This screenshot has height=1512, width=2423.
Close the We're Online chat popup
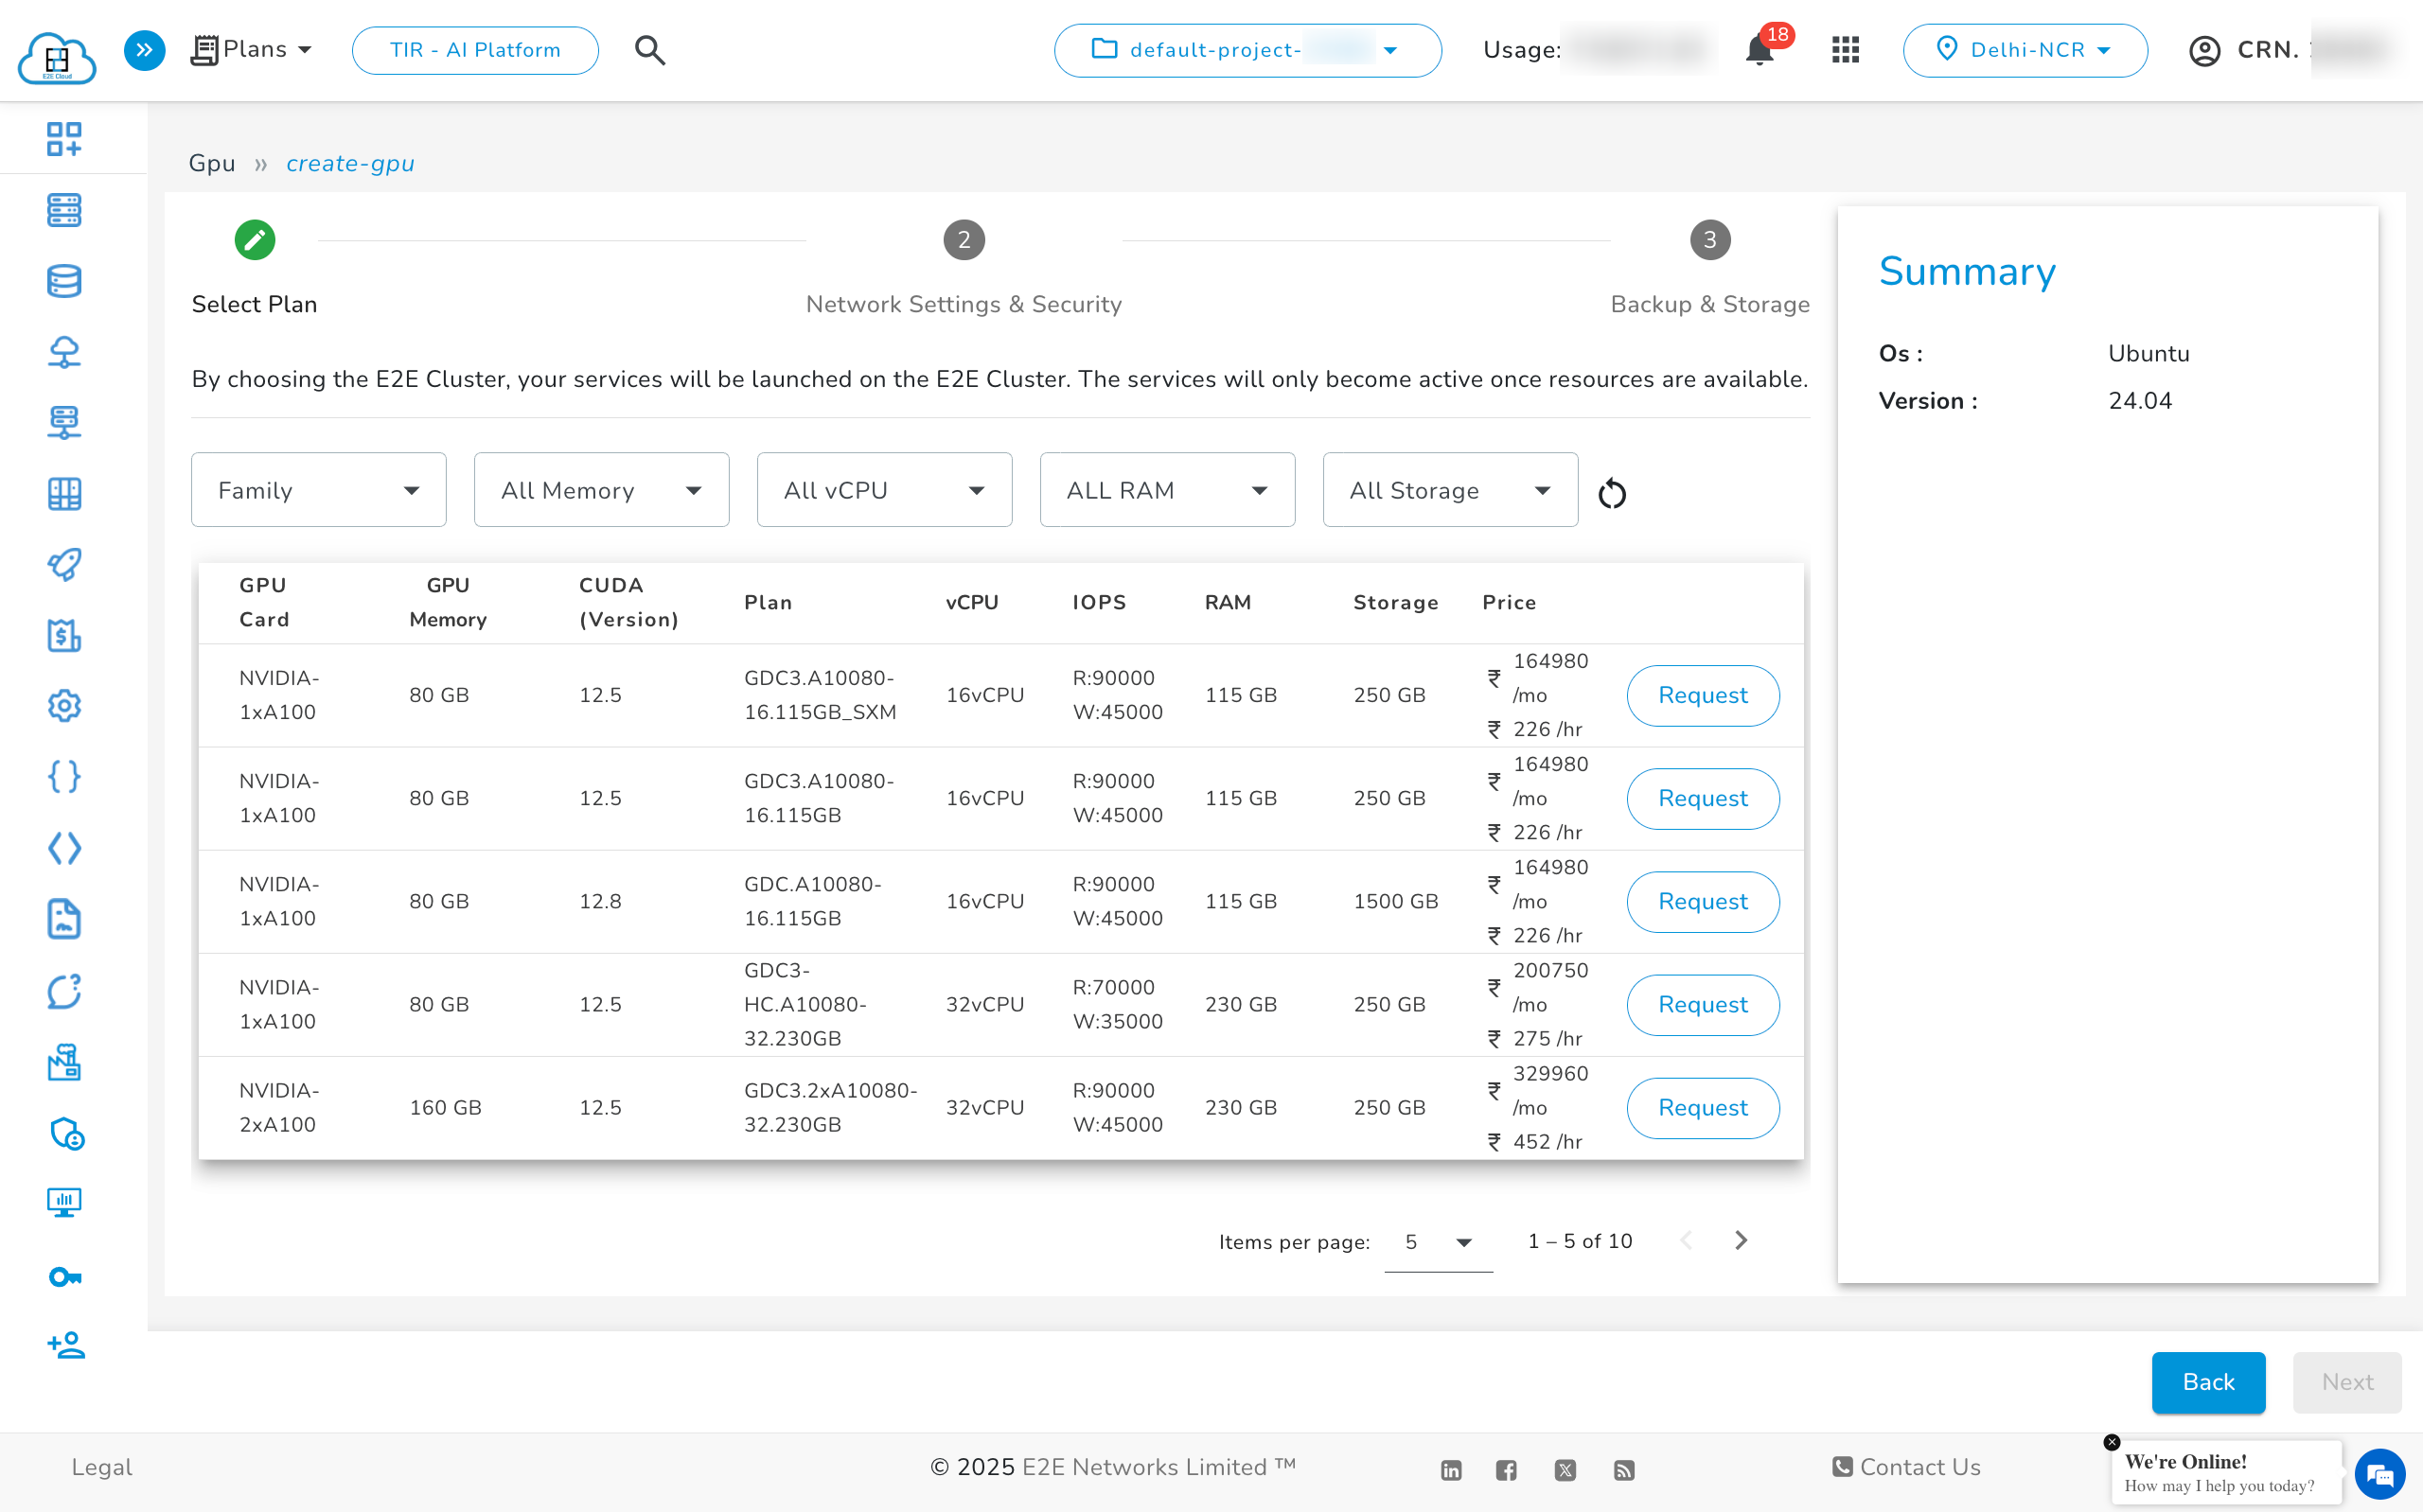click(x=2111, y=1442)
